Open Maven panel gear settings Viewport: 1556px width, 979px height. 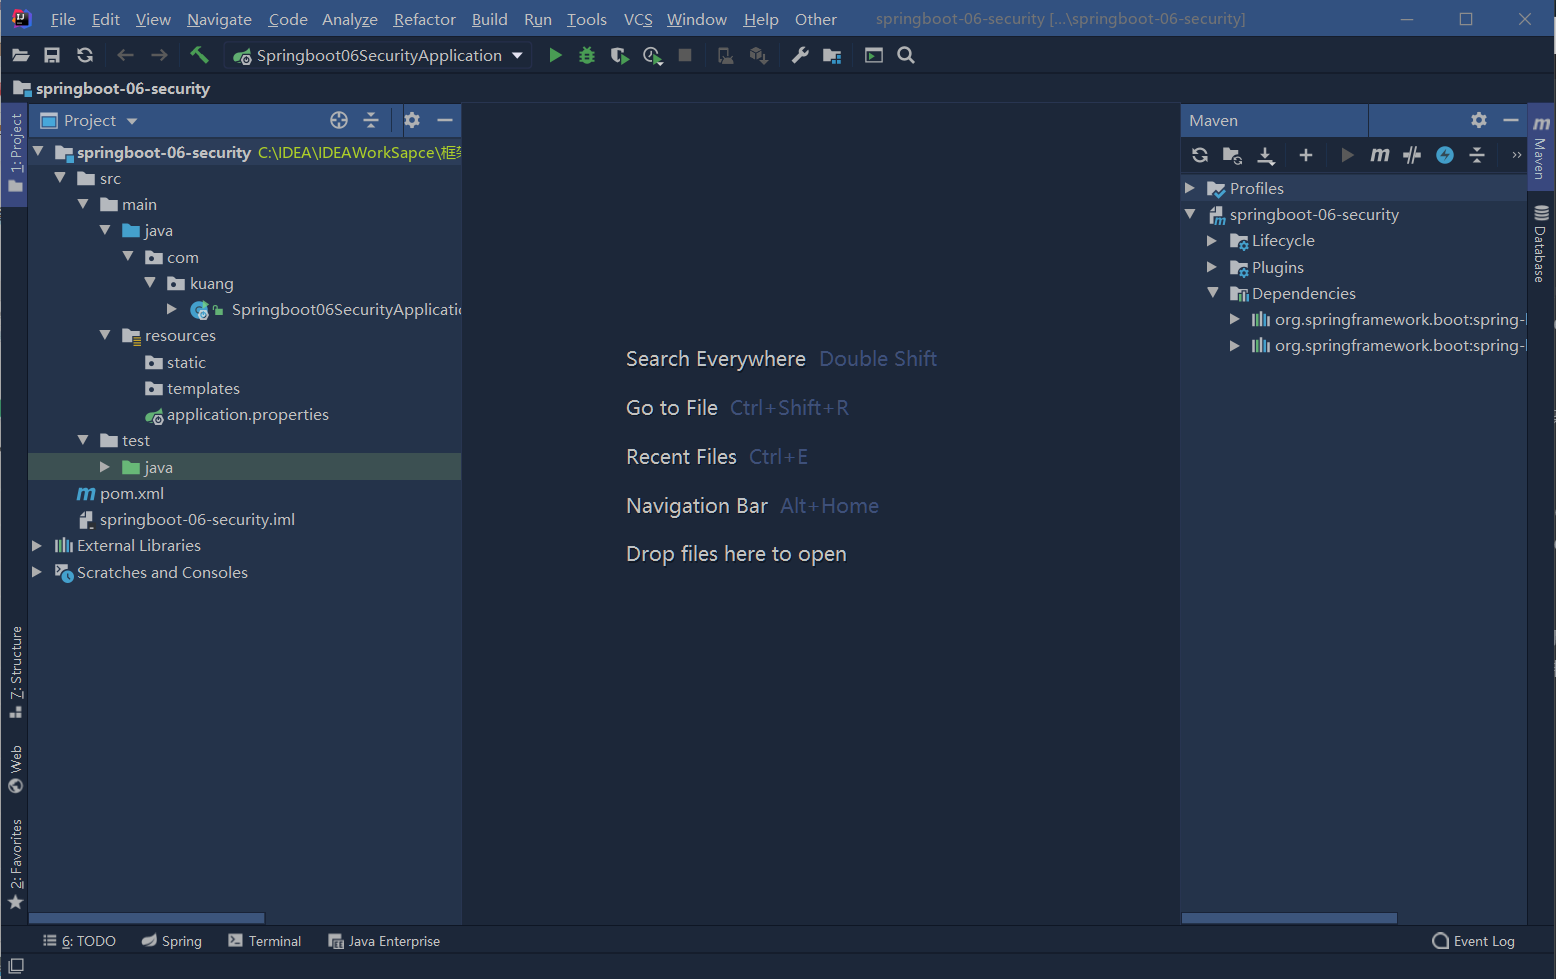tap(1479, 120)
